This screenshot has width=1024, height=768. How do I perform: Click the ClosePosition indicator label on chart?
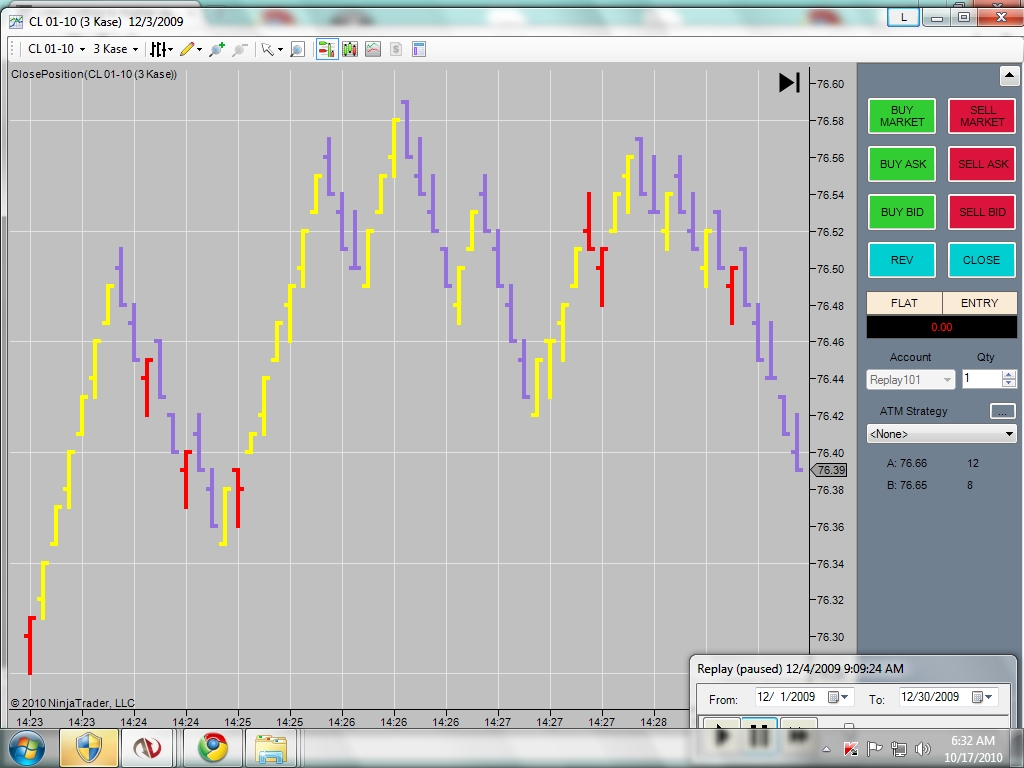pos(93,74)
